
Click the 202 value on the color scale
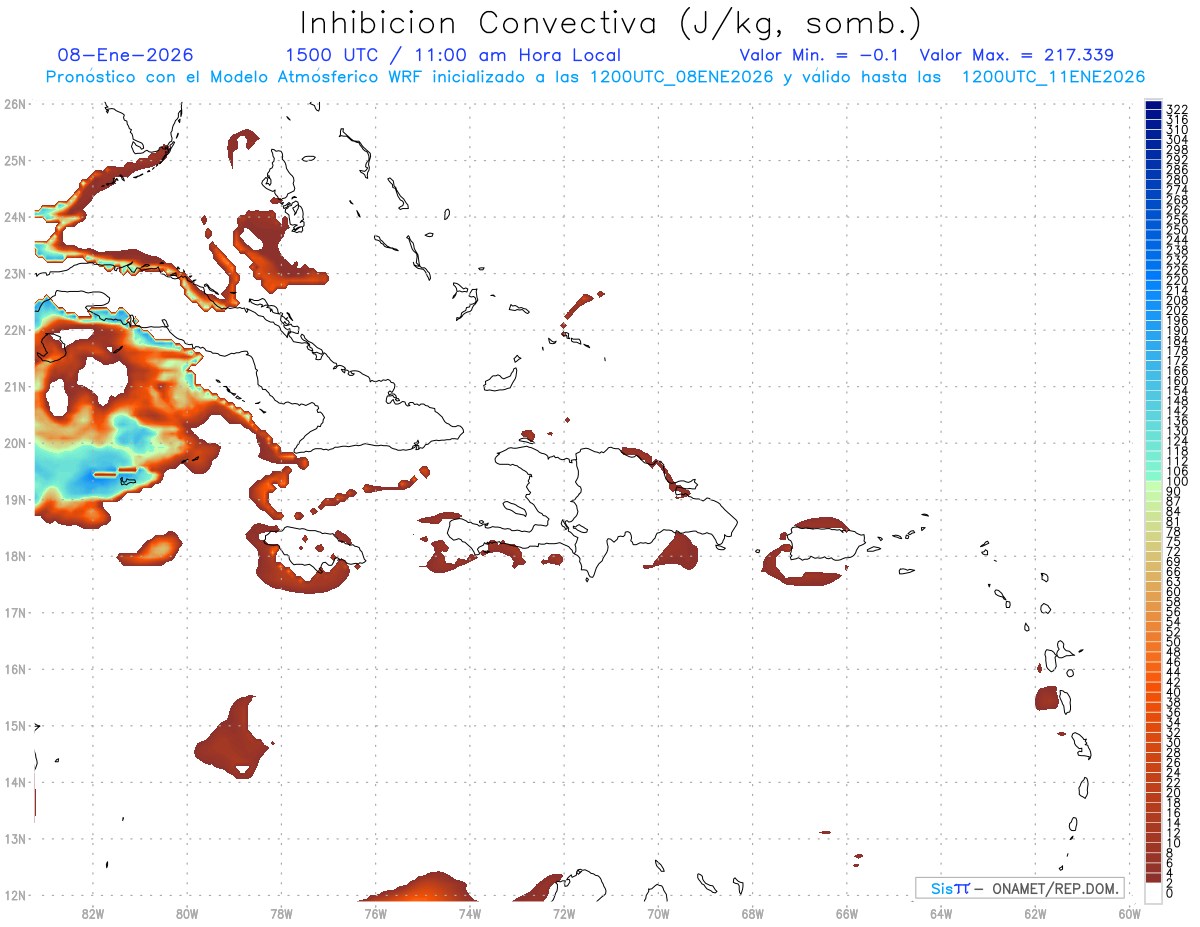point(1177,310)
